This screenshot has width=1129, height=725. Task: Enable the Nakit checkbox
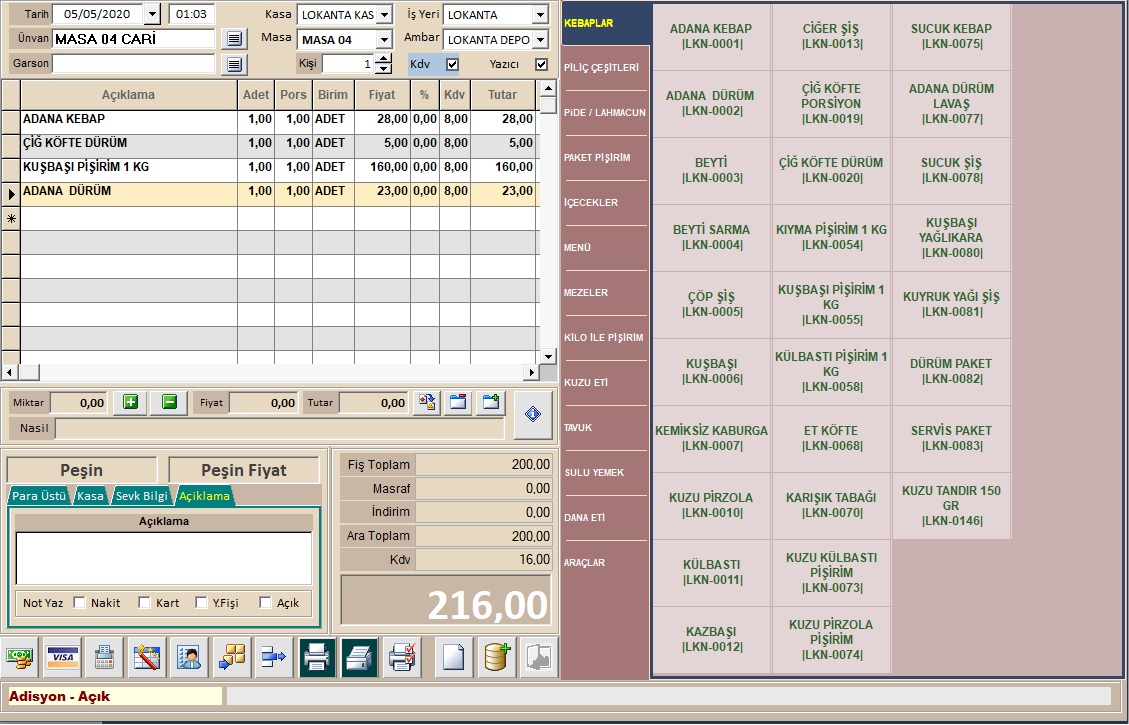coord(80,602)
